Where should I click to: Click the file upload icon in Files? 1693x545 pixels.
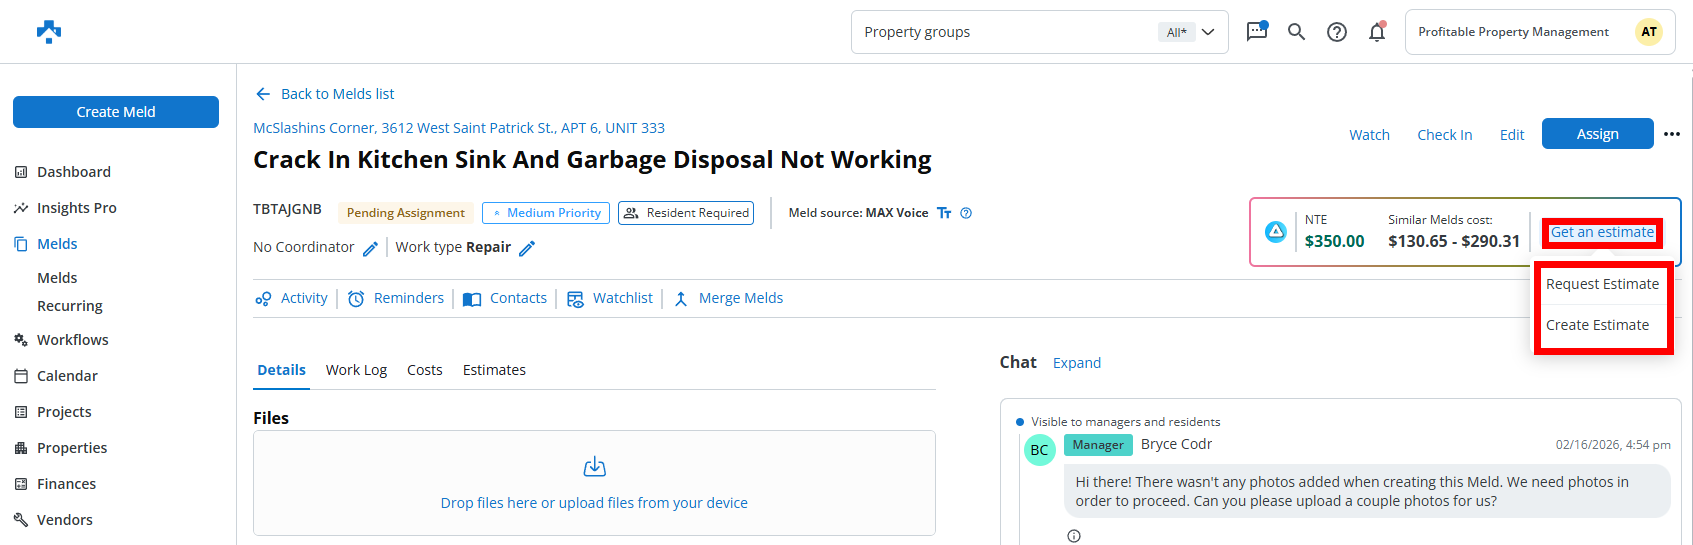point(594,467)
